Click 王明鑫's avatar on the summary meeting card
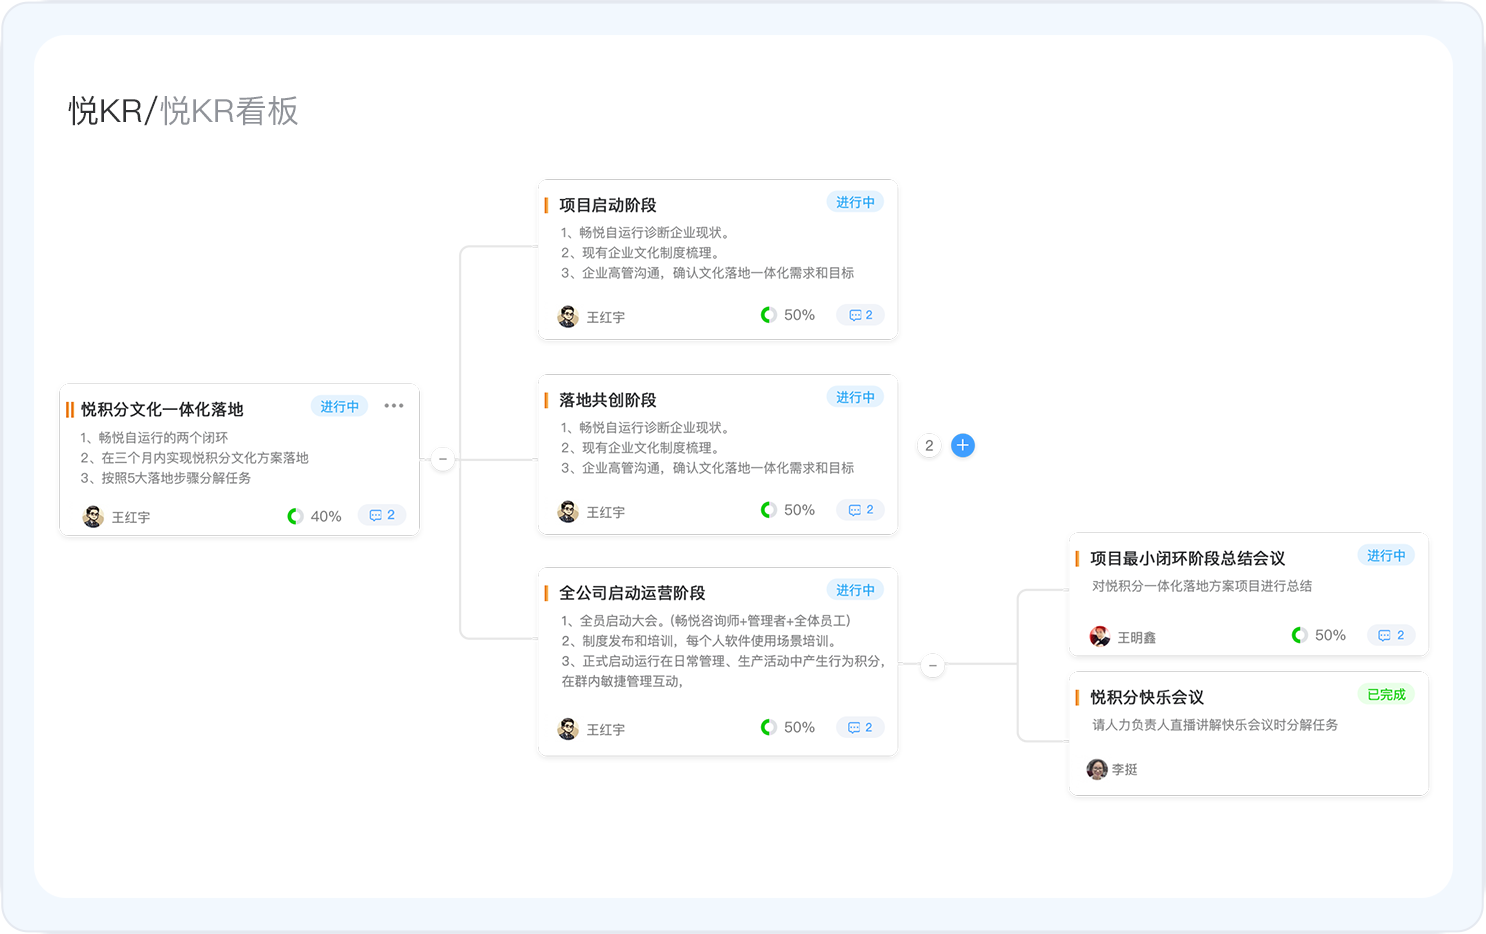The image size is (1486, 934). (x=1098, y=634)
